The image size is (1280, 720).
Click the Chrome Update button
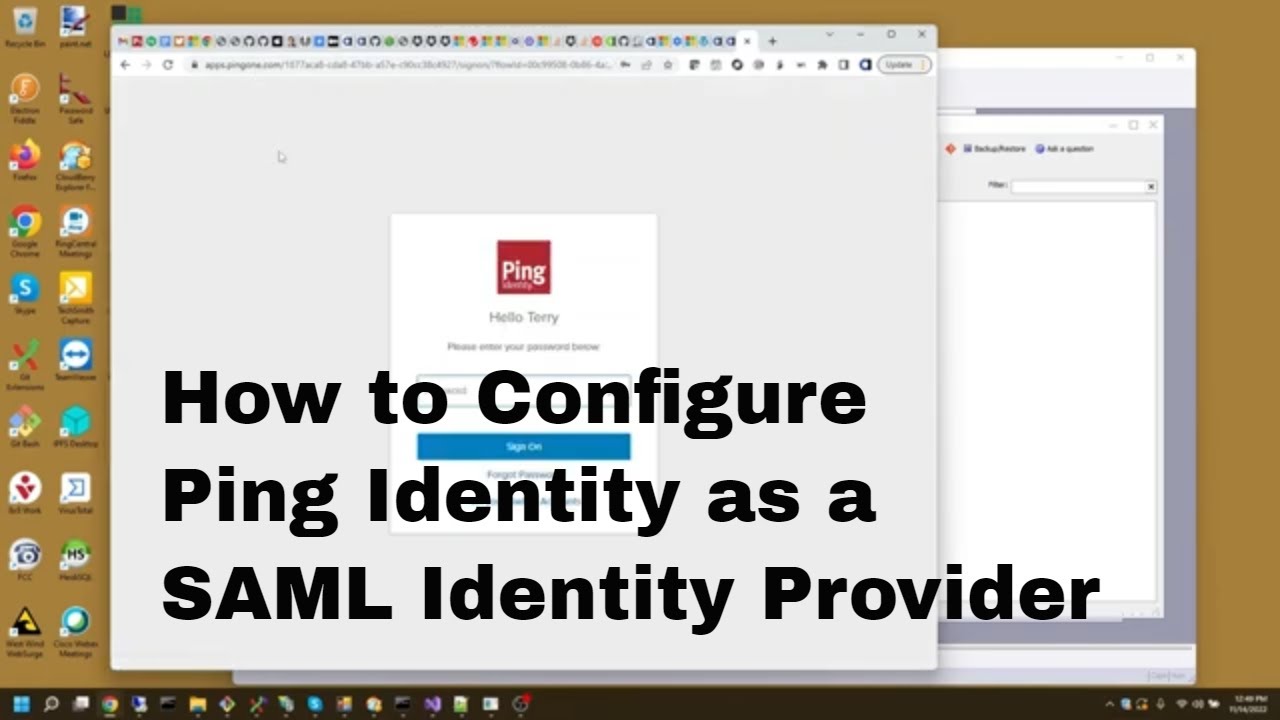click(905, 64)
